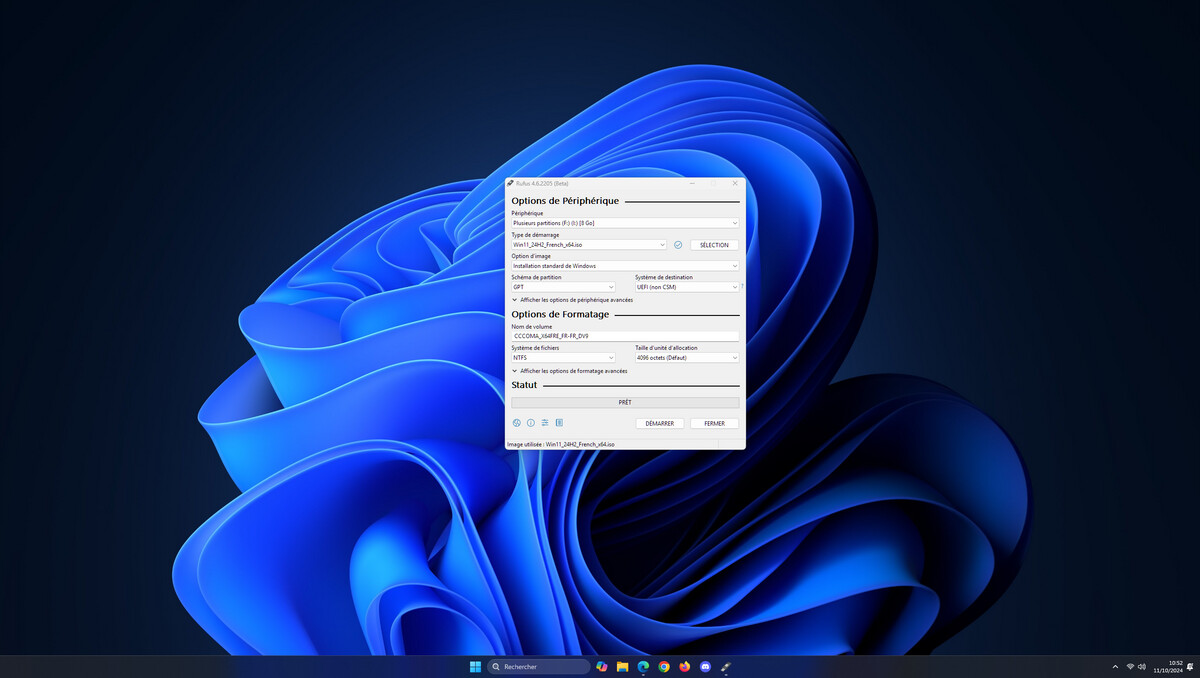Screen dimensions: 1200x678
Task: Open File Explorer from the taskbar
Action: coord(622,666)
